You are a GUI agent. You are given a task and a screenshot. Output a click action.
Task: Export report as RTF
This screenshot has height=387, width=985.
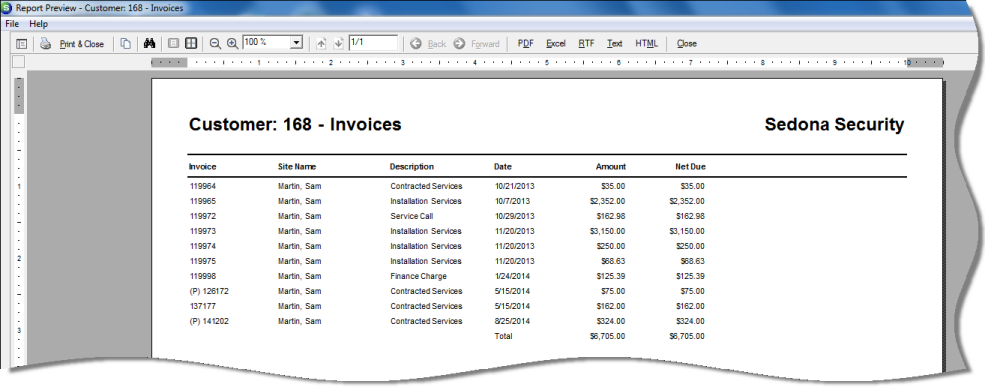tap(587, 44)
